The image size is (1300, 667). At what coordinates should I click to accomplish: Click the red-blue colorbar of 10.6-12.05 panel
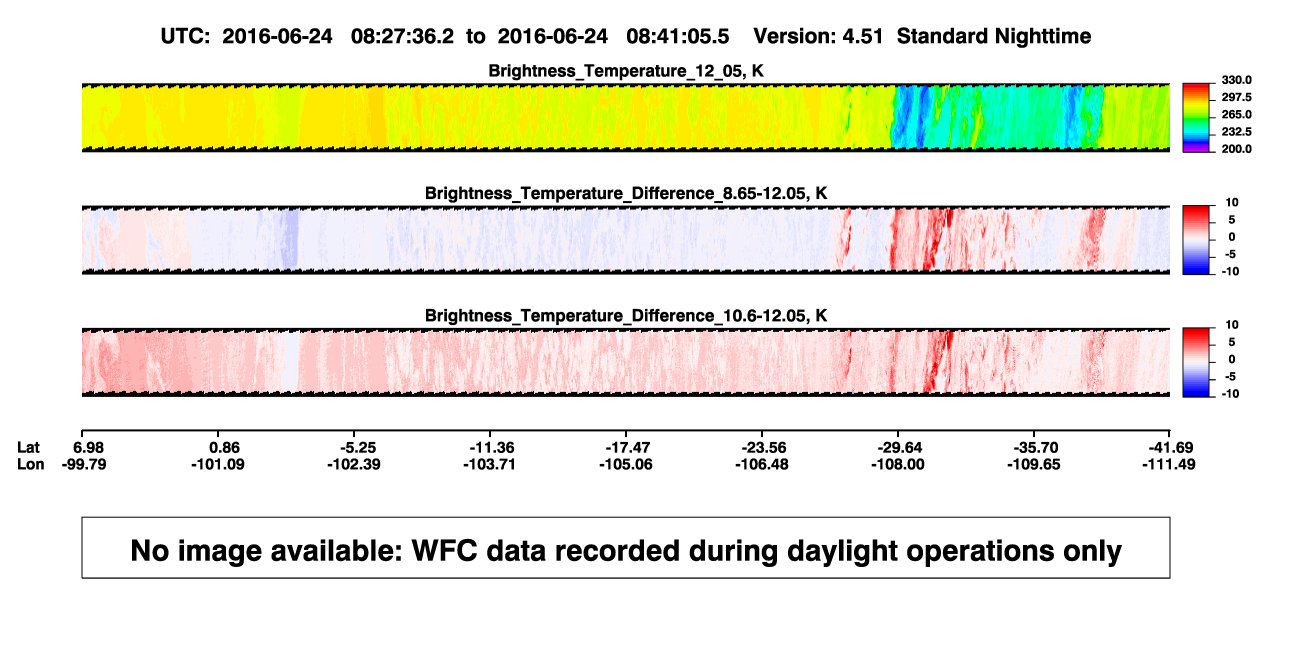[x=1197, y=362]
